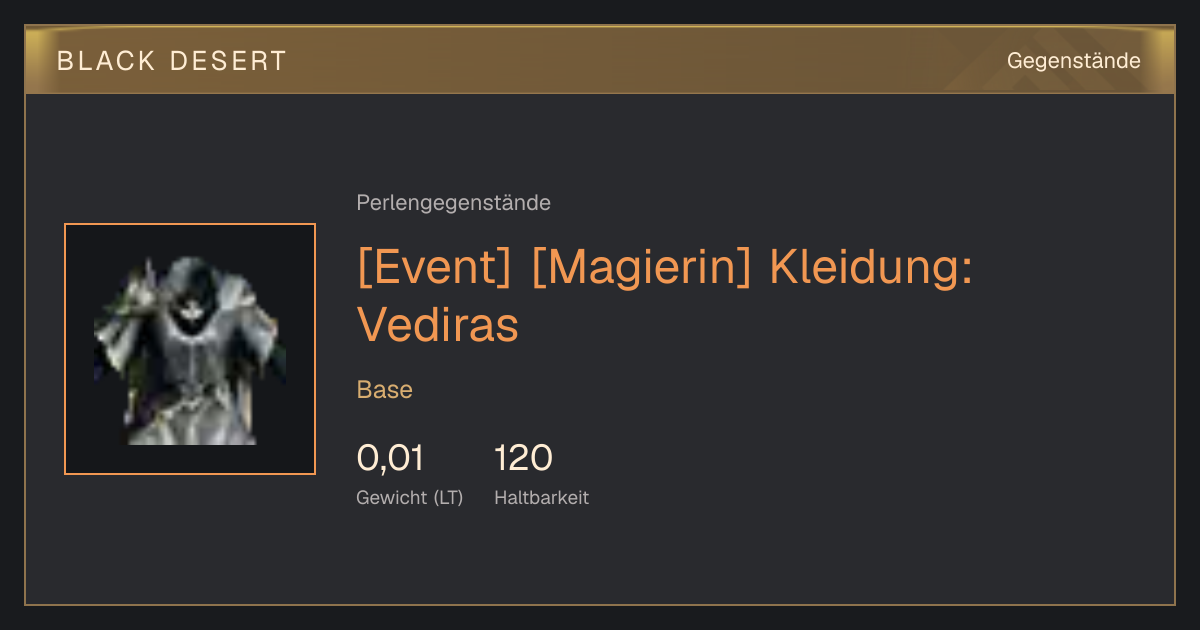Click the 120 durability value

tap(523, 458)
